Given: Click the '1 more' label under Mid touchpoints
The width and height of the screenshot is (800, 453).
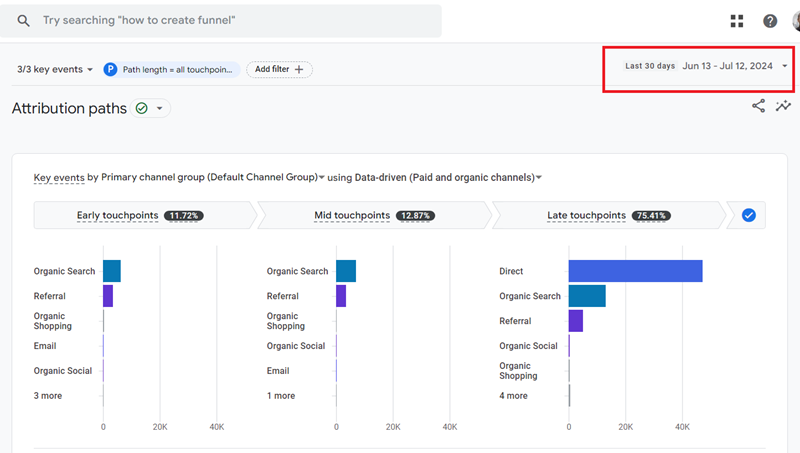Looking at the screenshot, I should [x=281, y=396].
